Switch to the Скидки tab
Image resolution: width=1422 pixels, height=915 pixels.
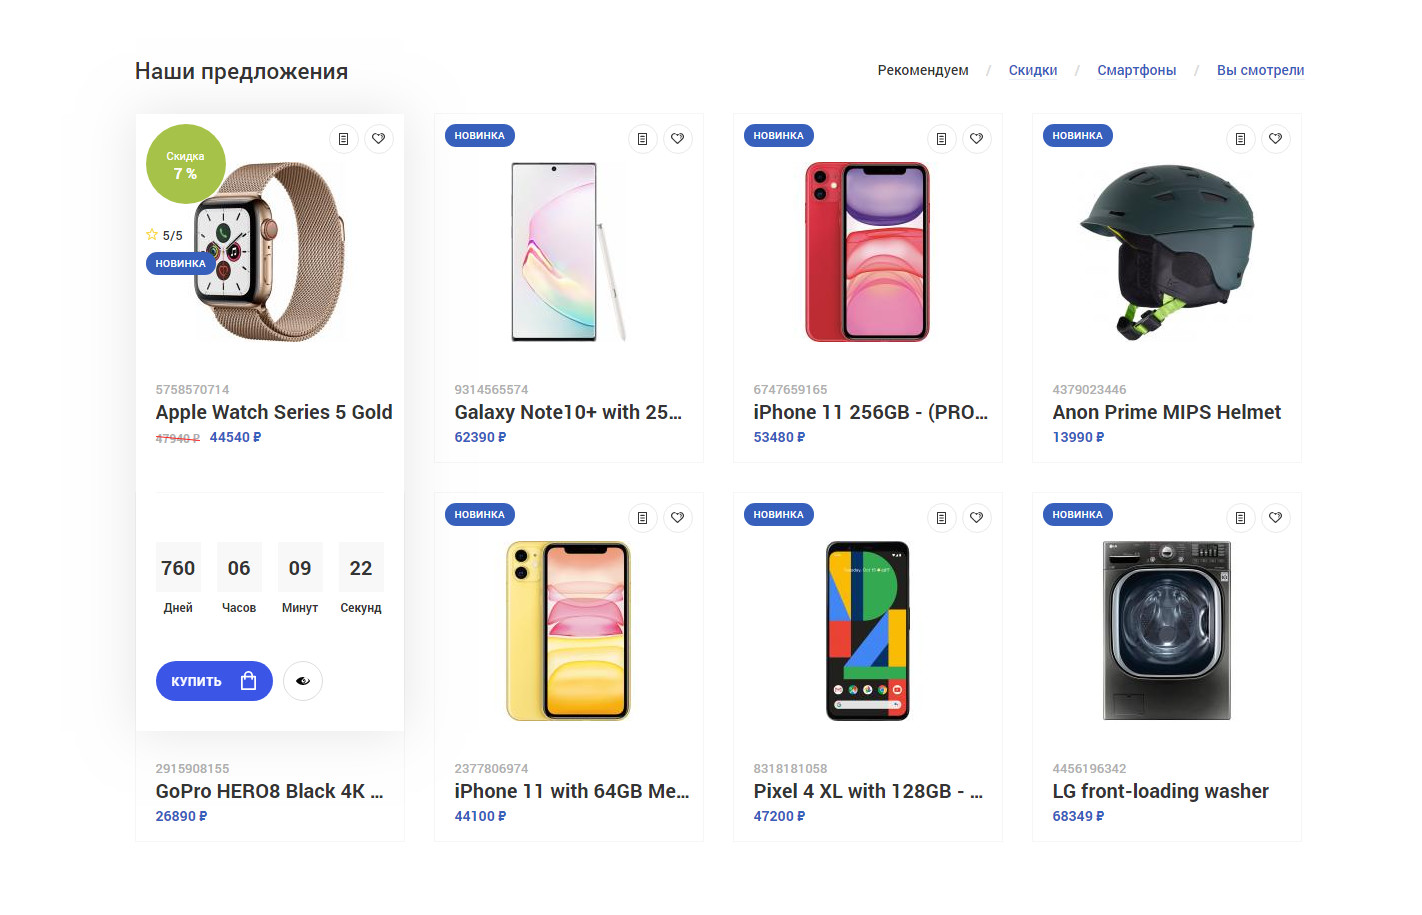(1032, 70)
